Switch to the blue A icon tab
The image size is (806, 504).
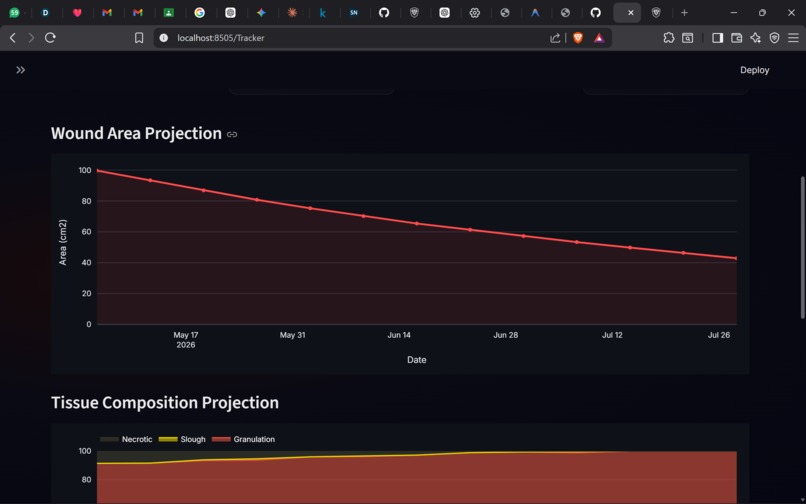[x=535, y=13]
